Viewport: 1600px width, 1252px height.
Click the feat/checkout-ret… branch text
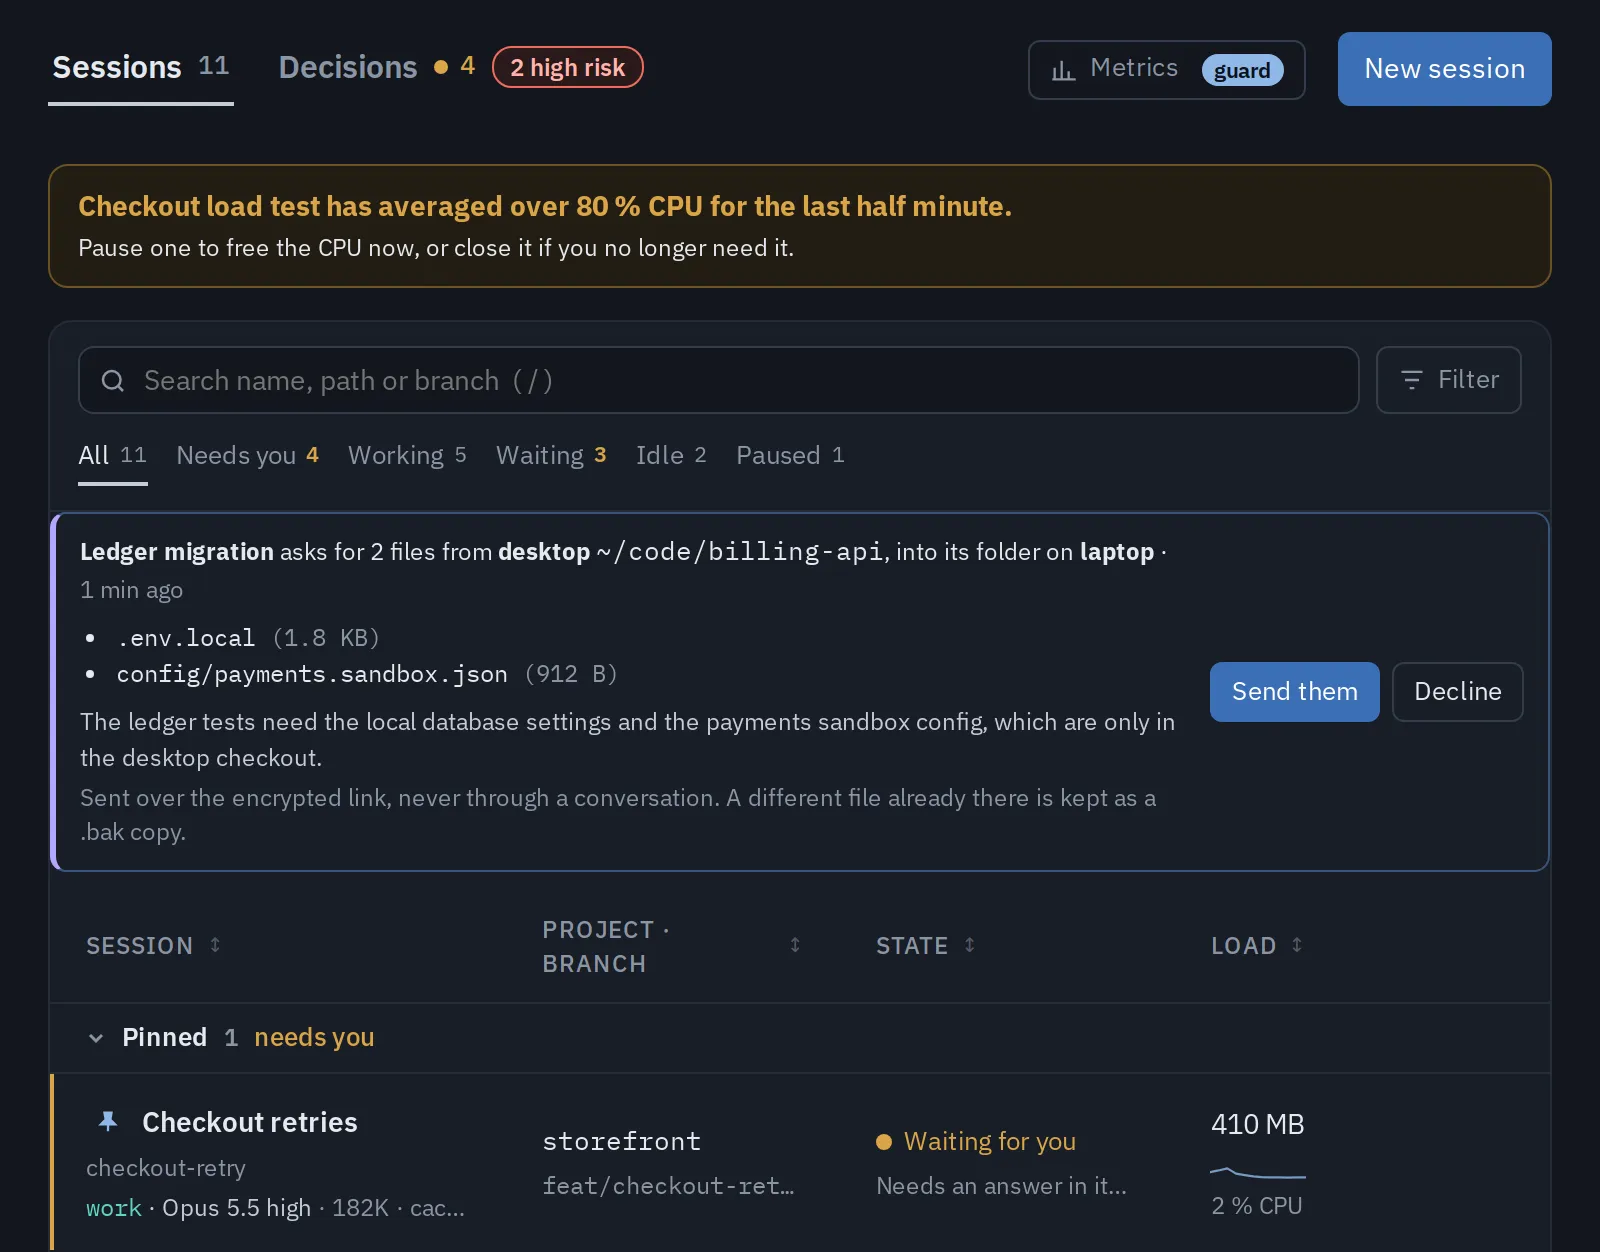pos(668,1186)
